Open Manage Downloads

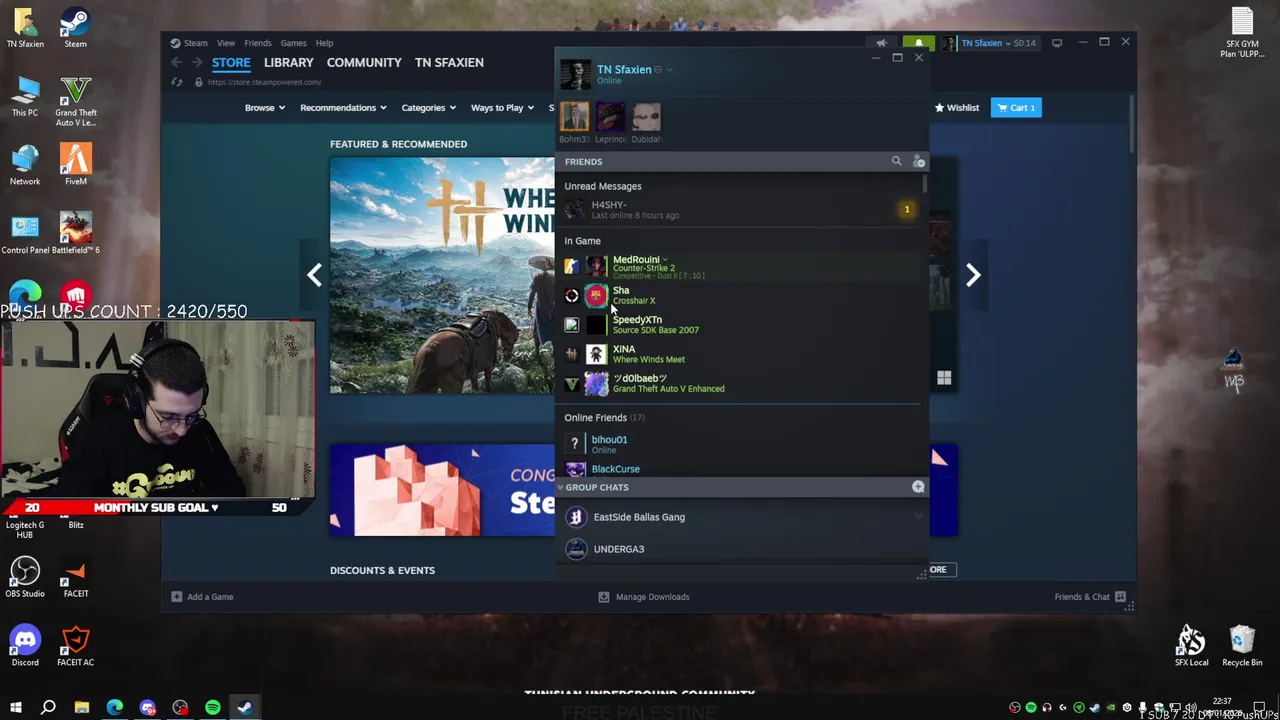[x=644, y=597]
